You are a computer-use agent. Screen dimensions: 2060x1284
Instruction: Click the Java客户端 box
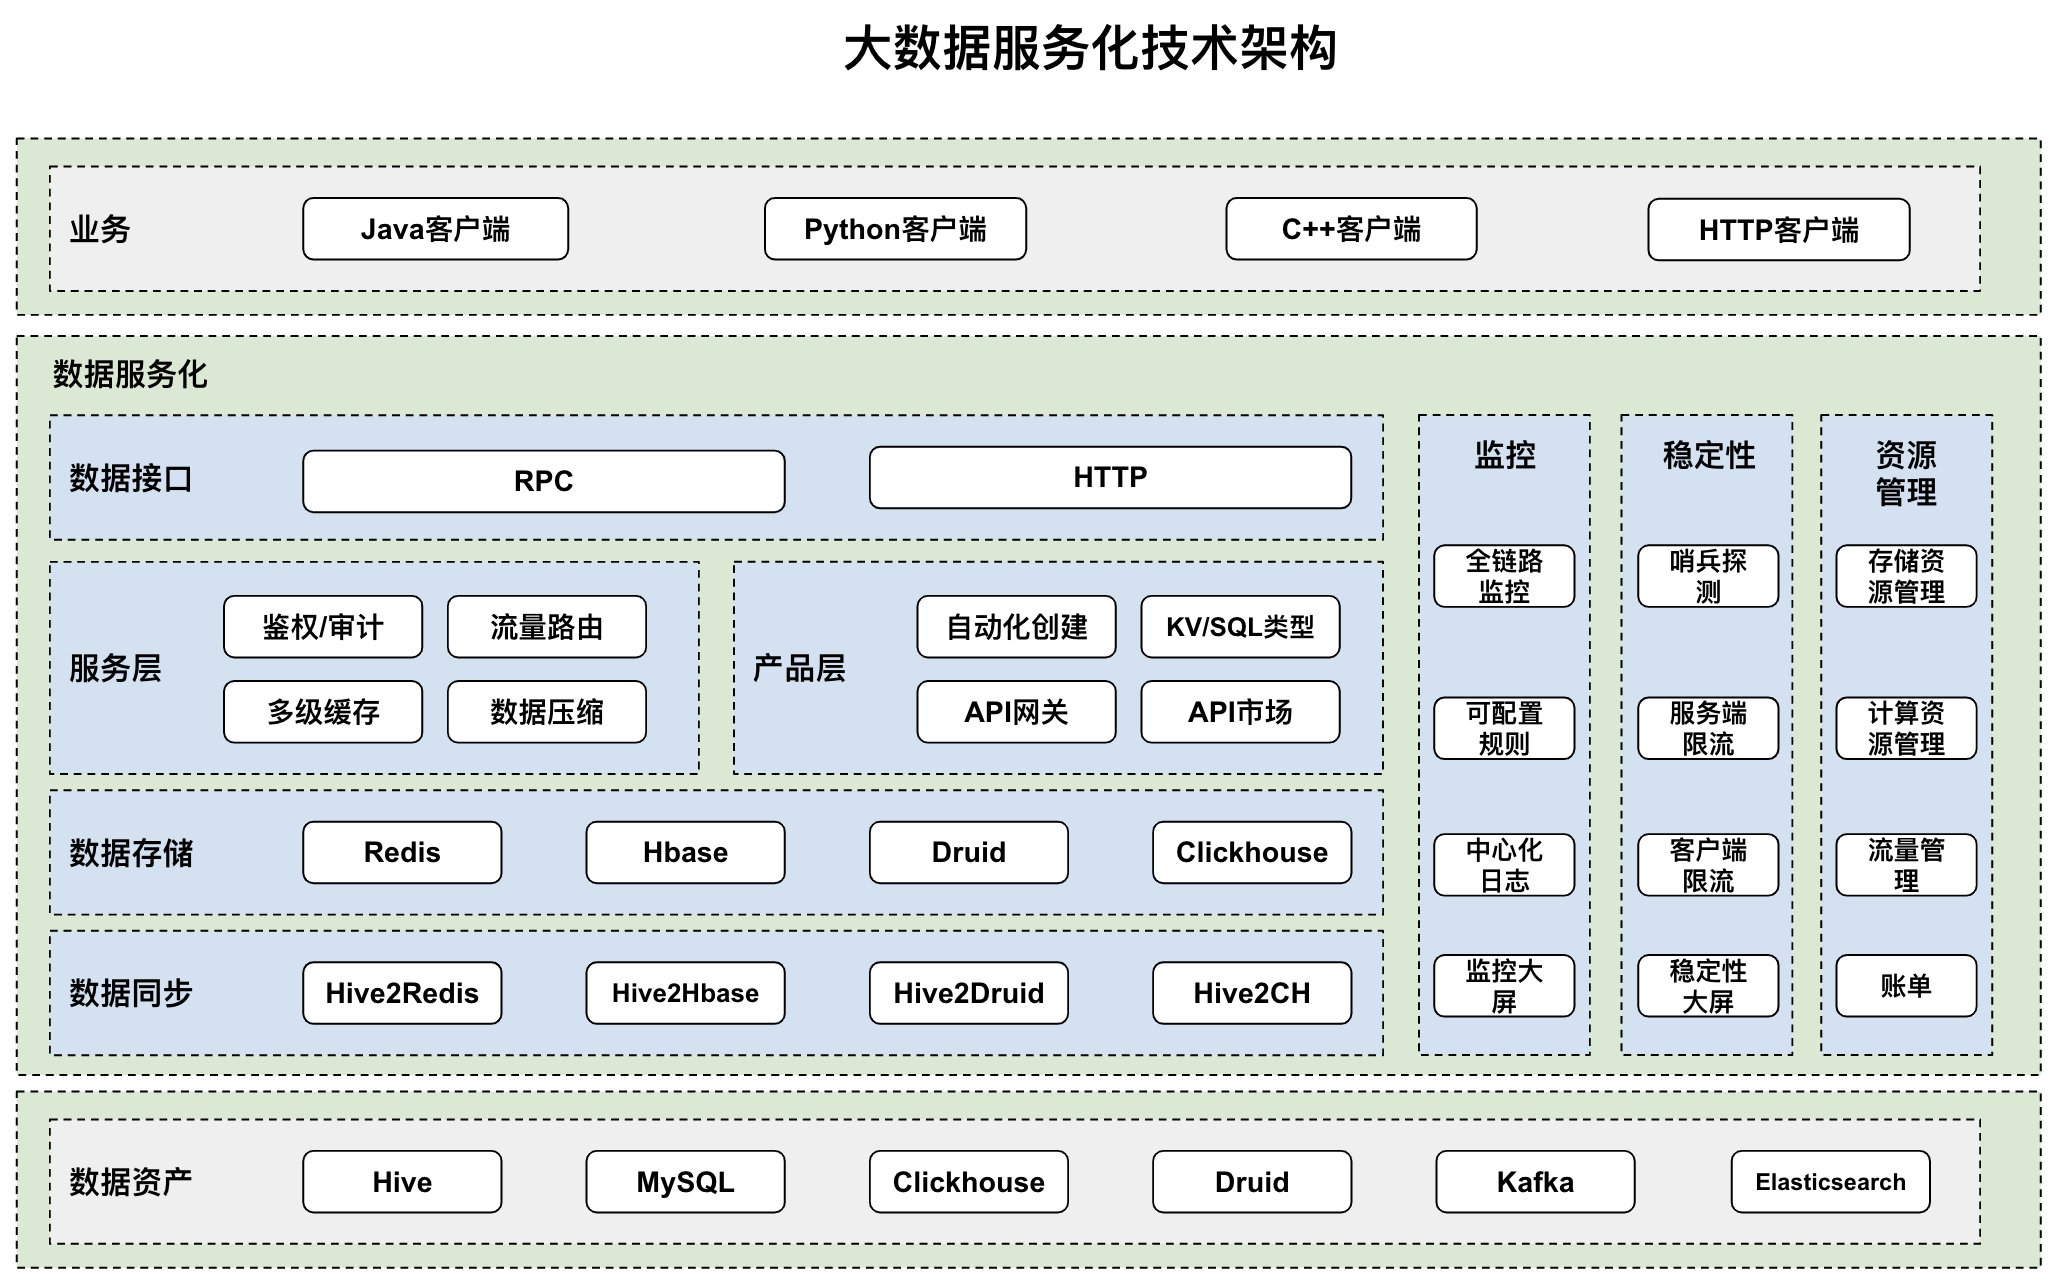pyautogui.click(x=435, y=229)
